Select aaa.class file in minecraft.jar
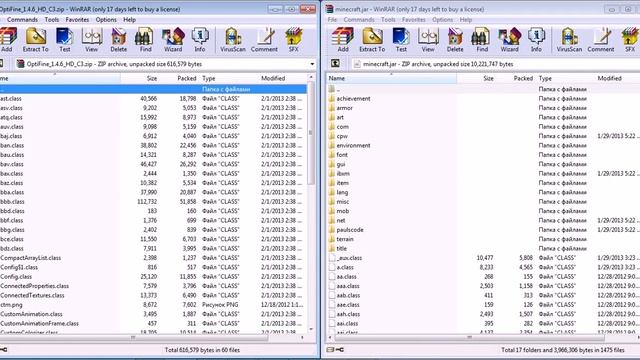This screenshot has height=360, width=640. 348,286
